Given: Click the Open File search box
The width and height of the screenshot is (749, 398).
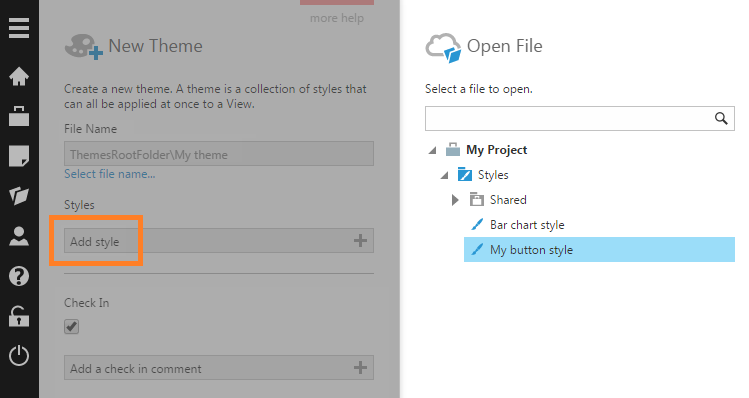Looking at the screenshot, I should coord(579,118).
